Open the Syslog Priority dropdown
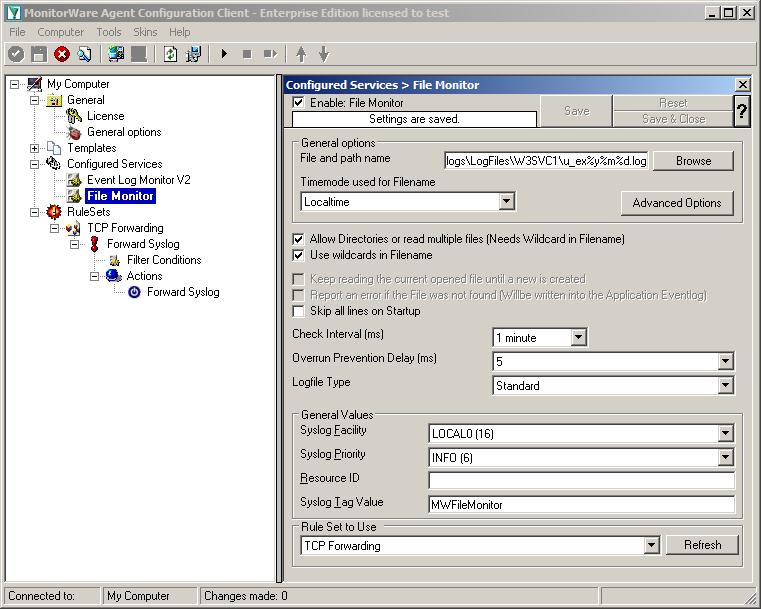The width and height of the screenshot is (761, 609). pyautogui.click(x=725, y=457)
